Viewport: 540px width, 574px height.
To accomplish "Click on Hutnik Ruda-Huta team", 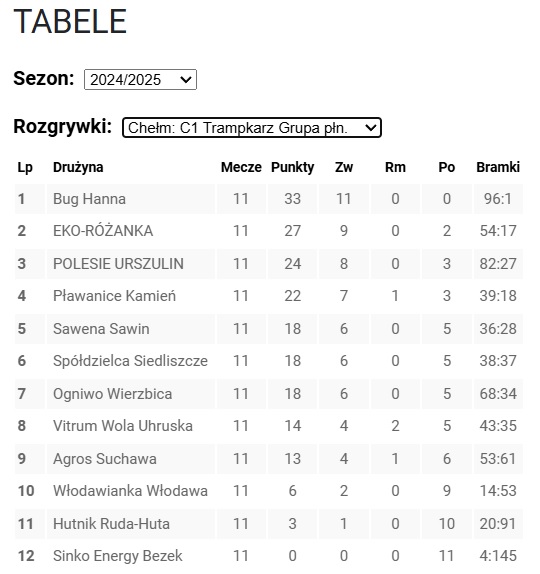I will [111, 524].
